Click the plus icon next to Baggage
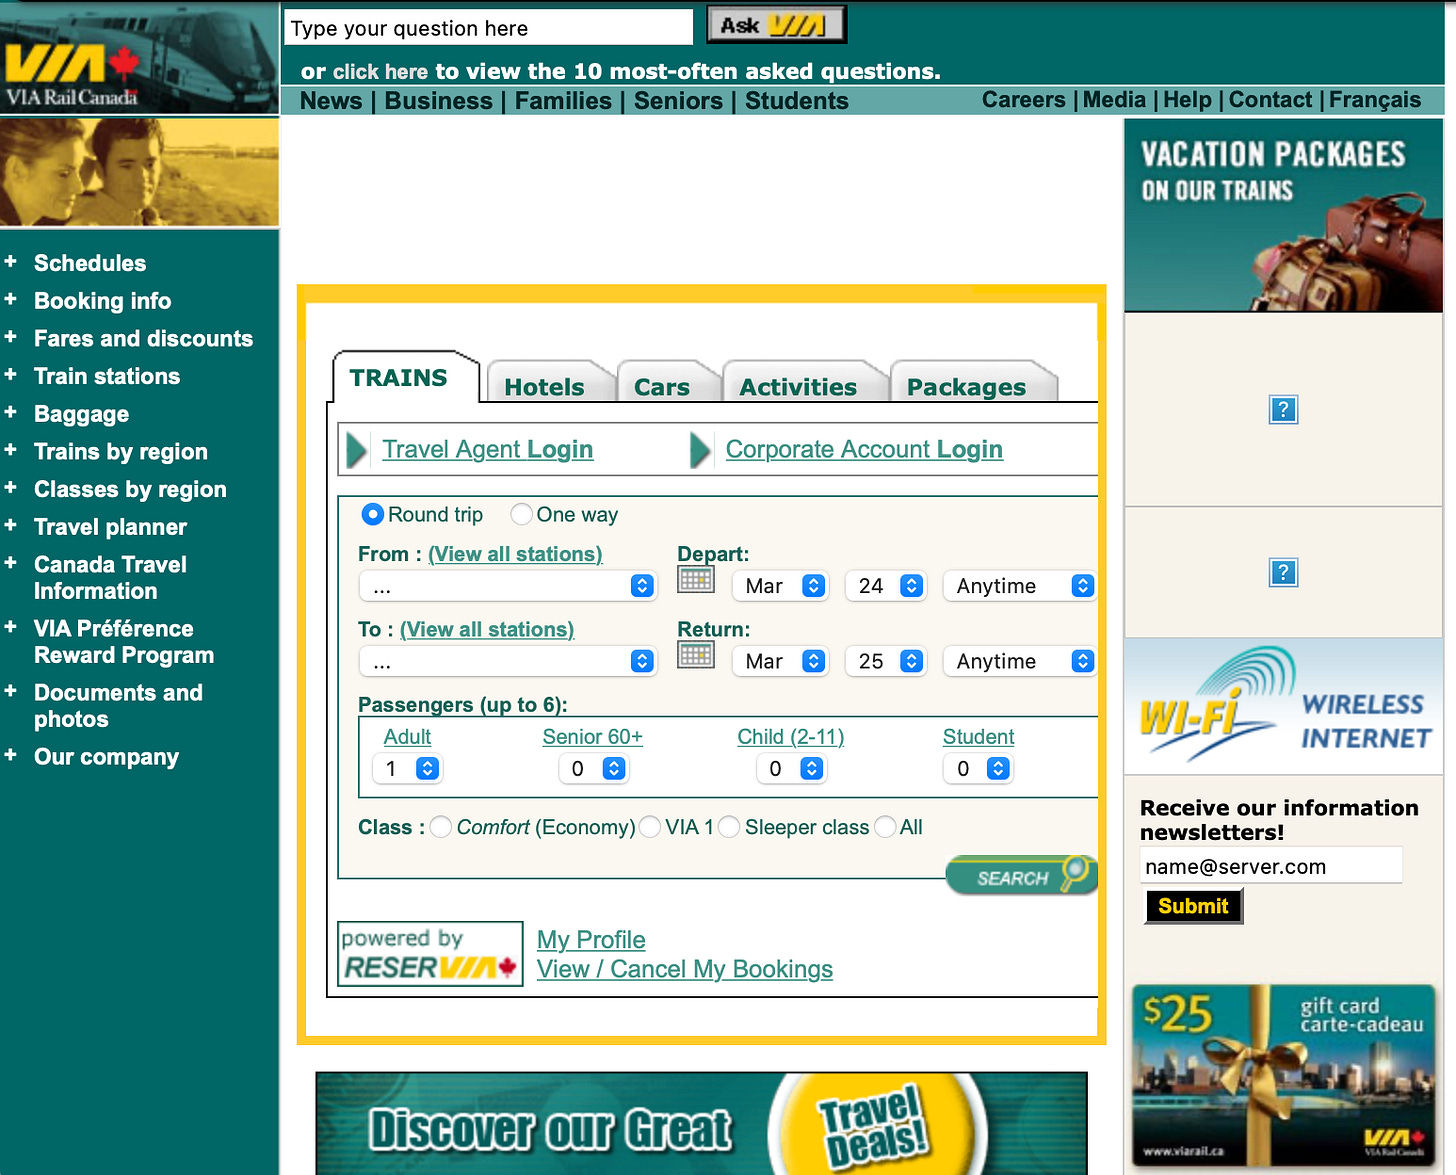1456x1175 pixels. (11, 412)
